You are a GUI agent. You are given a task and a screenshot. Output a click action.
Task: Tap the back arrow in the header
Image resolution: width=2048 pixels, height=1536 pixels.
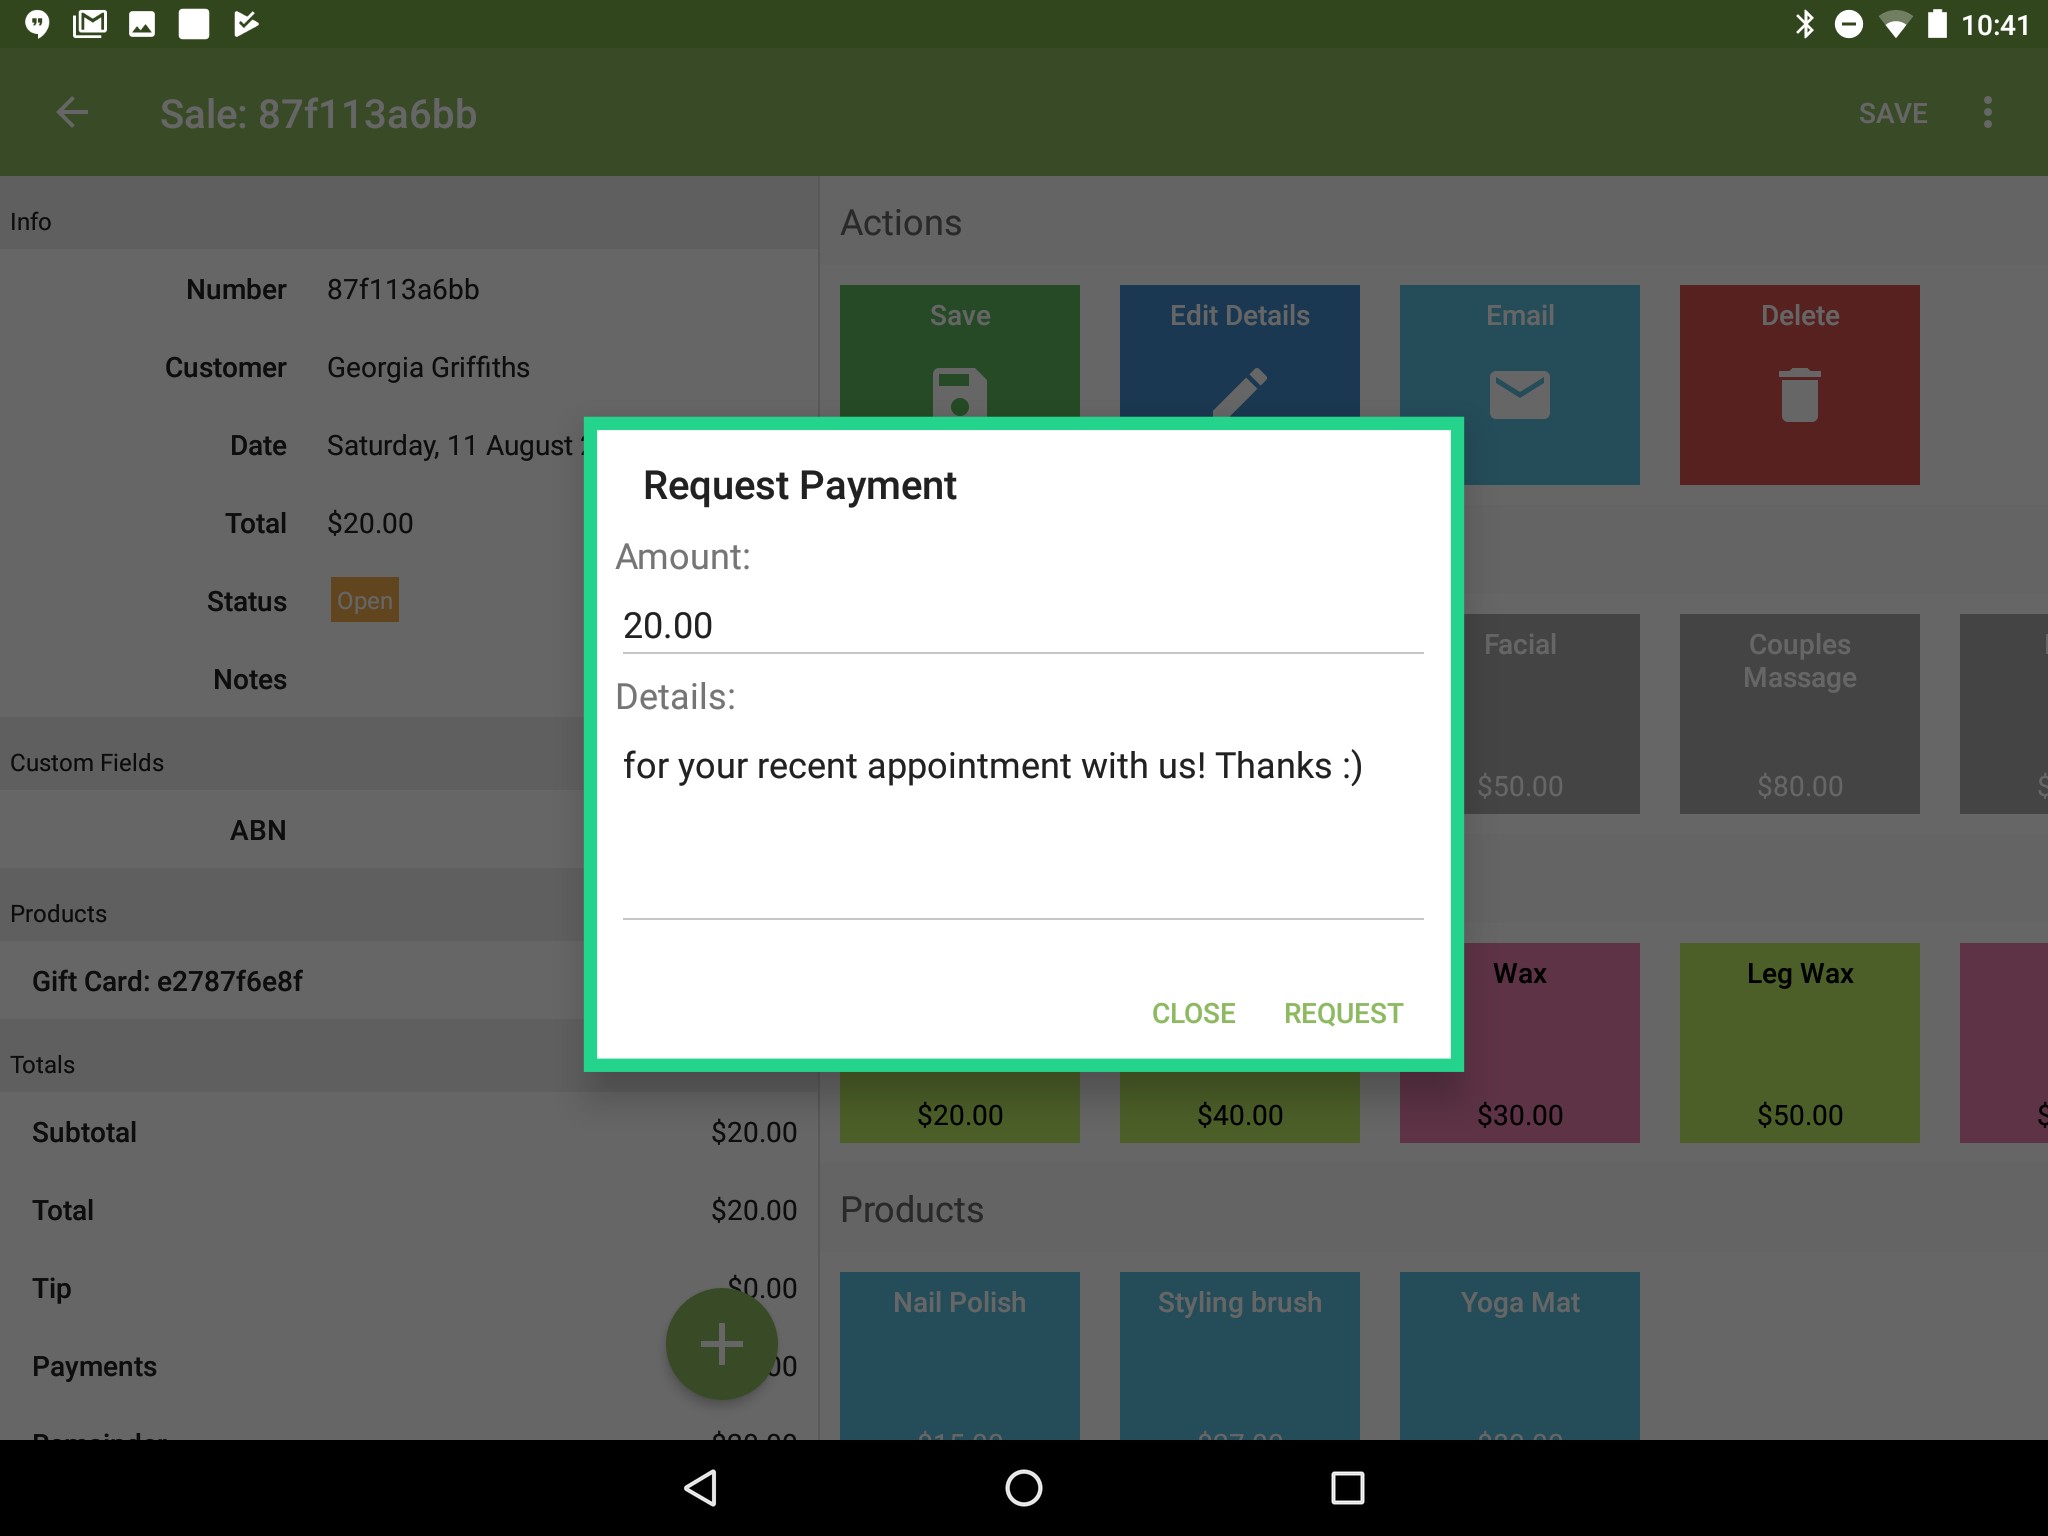click(x=72, y=113)
